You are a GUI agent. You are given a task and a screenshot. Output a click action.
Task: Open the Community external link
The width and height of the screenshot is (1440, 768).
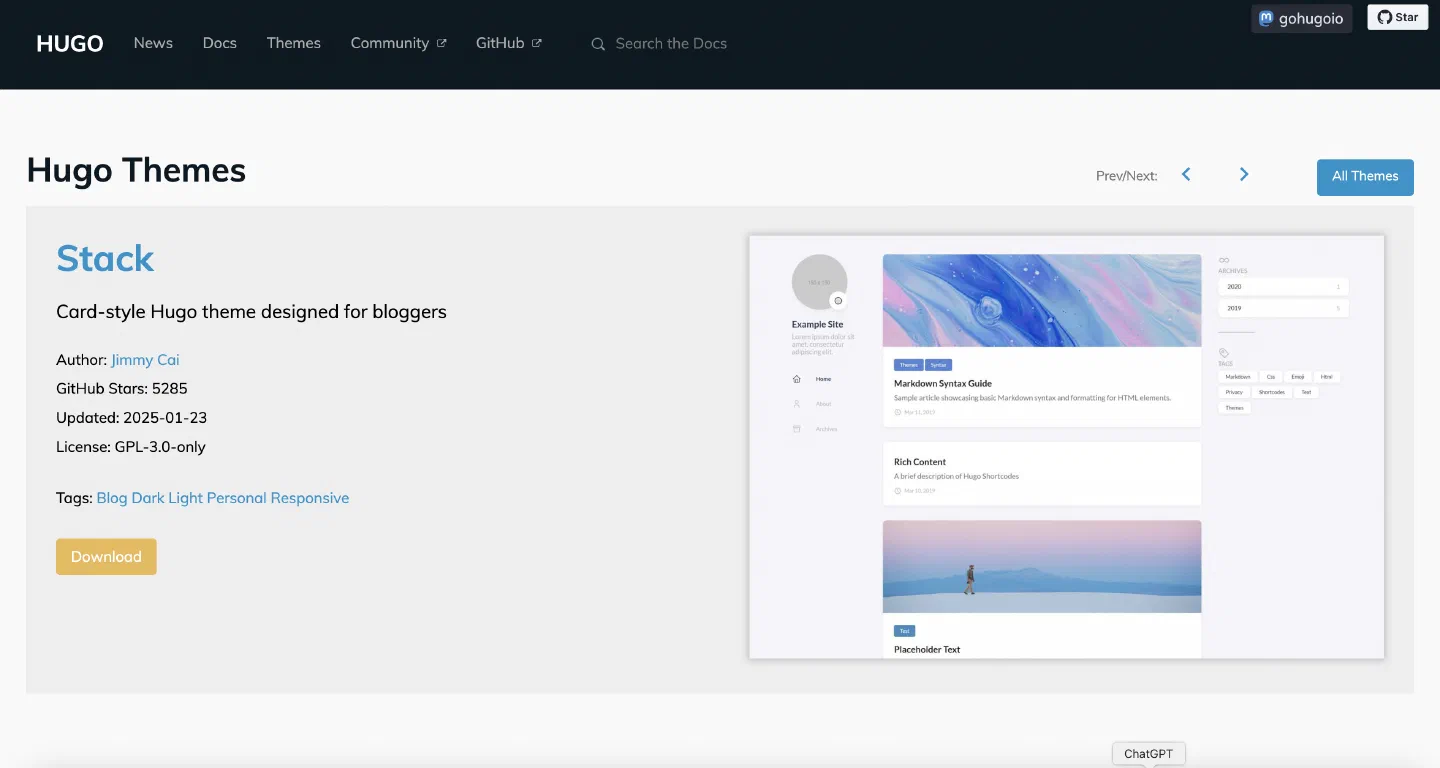[398, 43]
